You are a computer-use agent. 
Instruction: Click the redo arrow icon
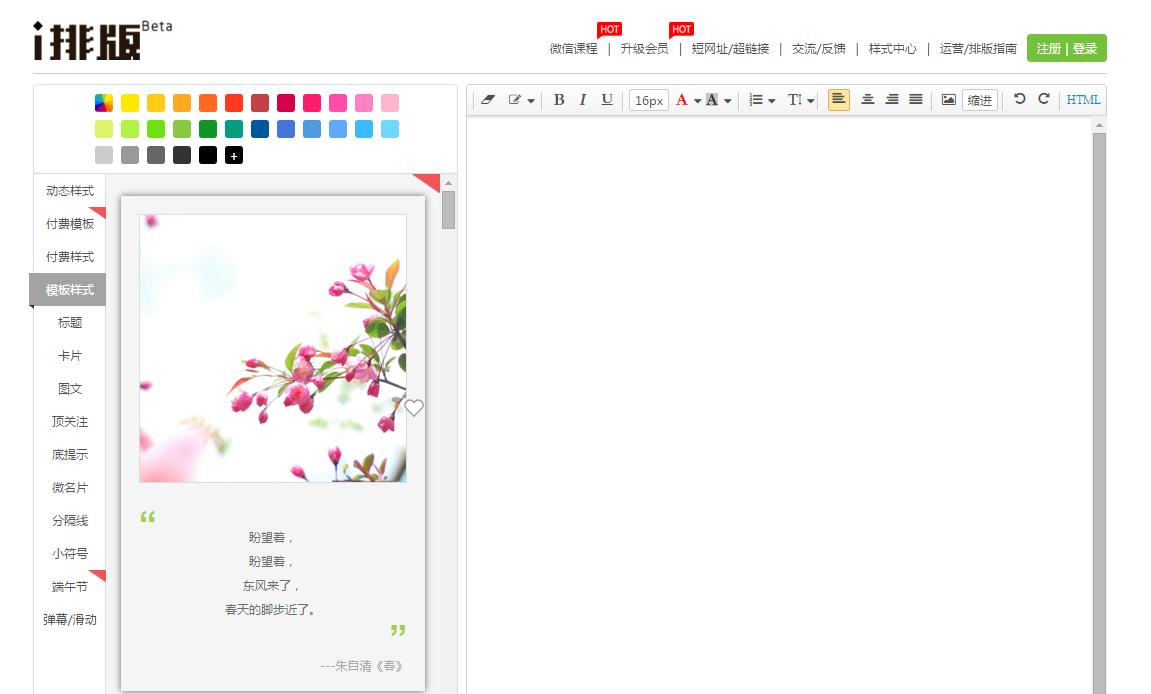(x=1043, y=99)
